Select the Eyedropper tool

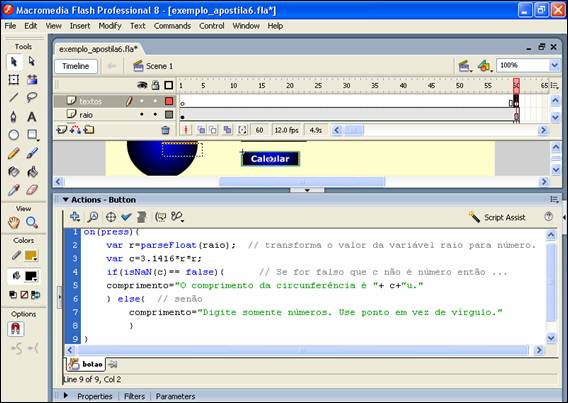(x=14, y=189)
